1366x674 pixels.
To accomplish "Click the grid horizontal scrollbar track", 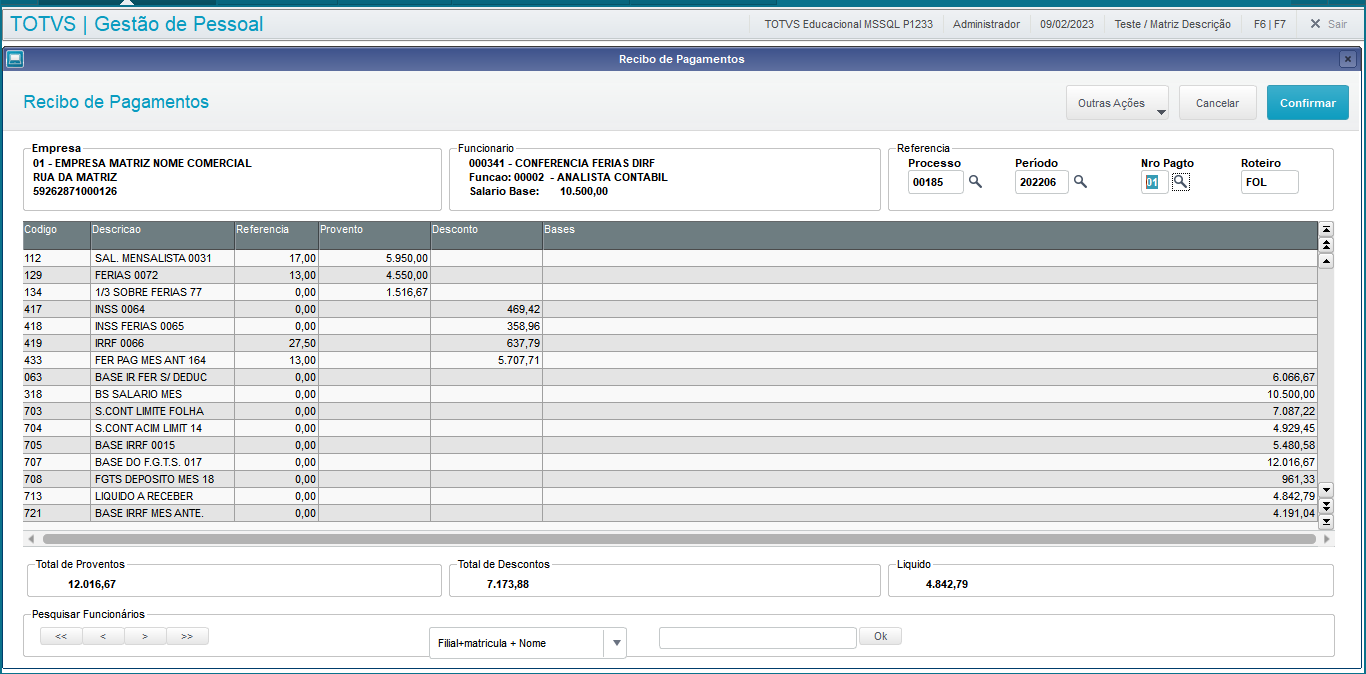I will click(678, 539).
